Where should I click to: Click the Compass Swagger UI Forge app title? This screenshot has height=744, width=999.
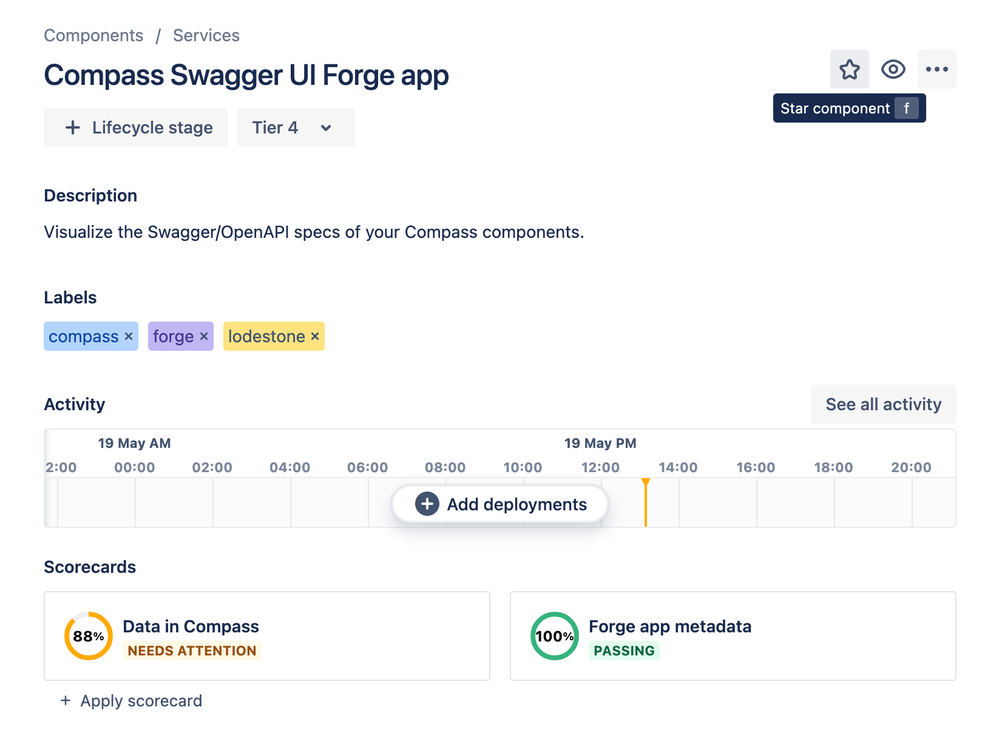pyautogui.click(x=246, y=75)
